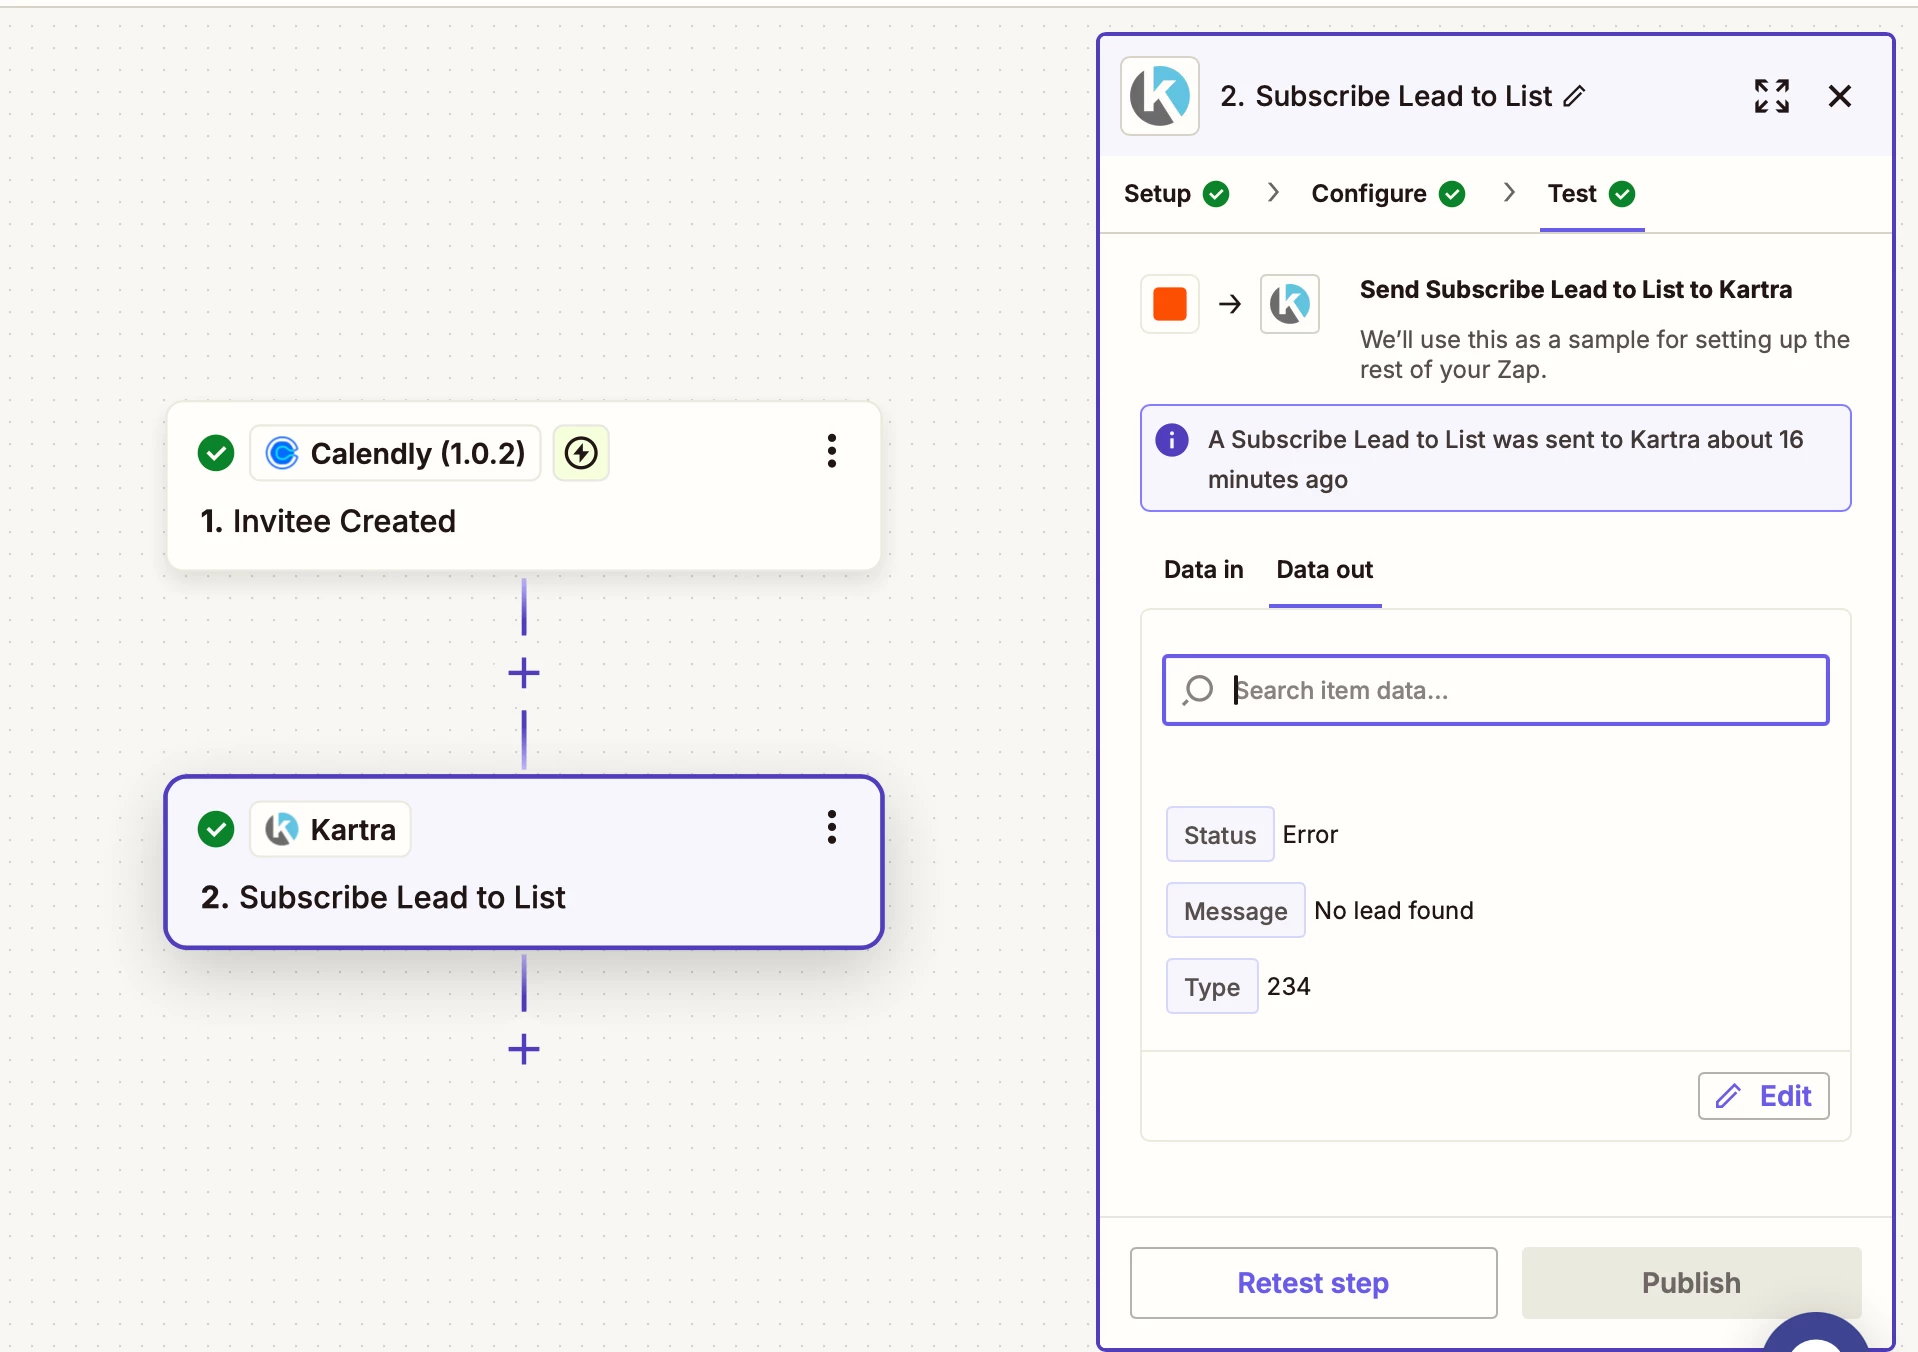This screenshot has height=1352, width=1918.
Task: Click the orange Zapier source icon
Action: [x=1169, y=304]
